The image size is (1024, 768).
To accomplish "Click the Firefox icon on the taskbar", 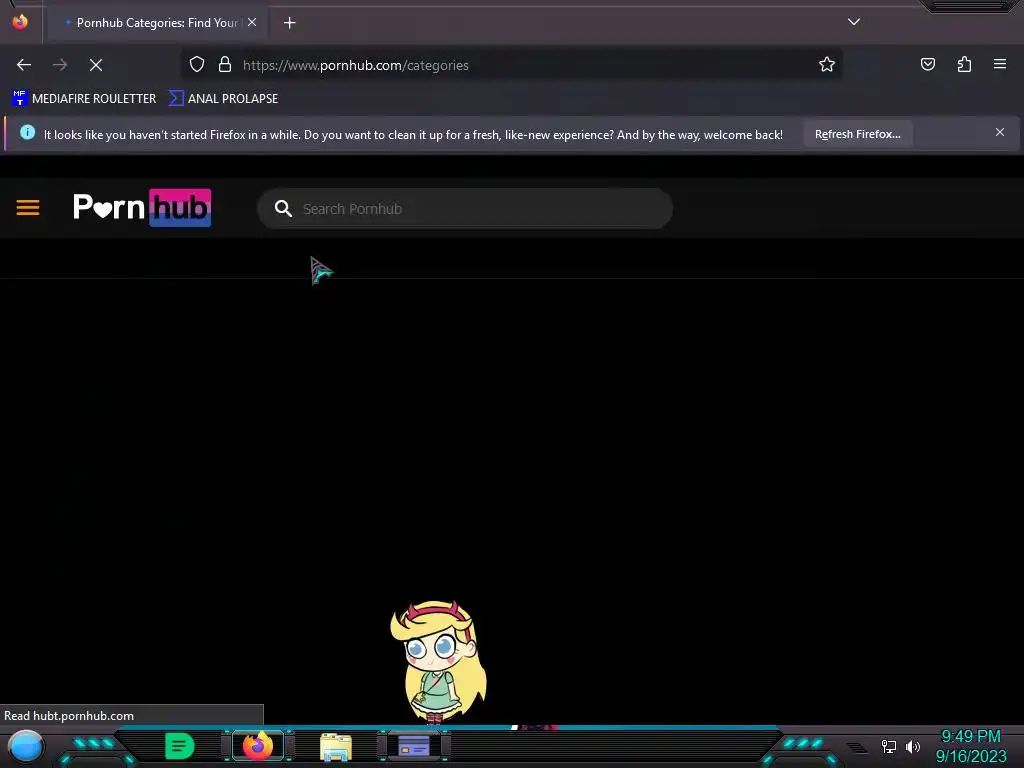I will (257, 746).
